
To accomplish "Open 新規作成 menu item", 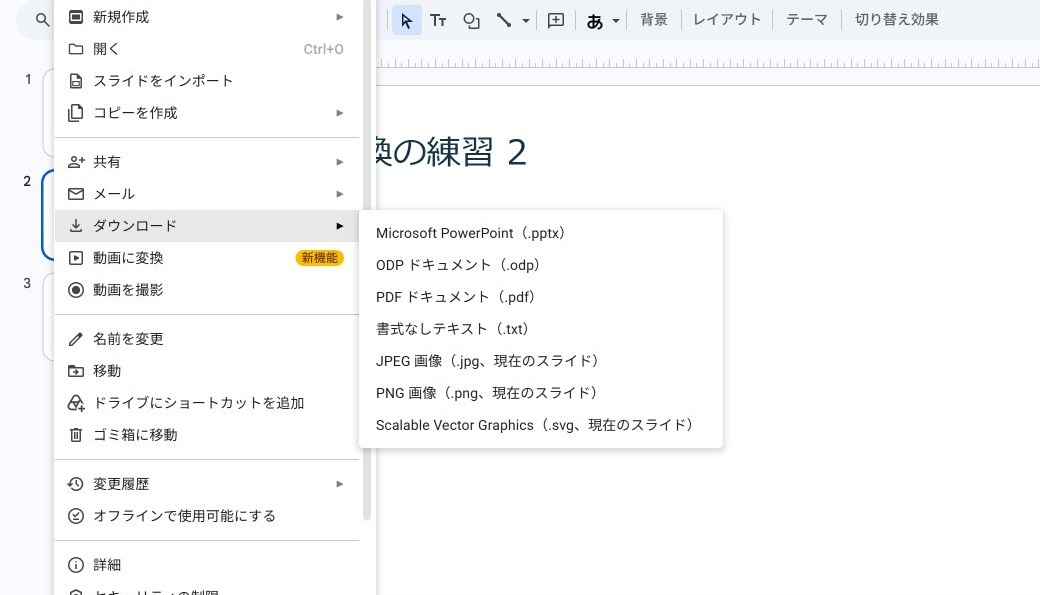I will 207,17.
